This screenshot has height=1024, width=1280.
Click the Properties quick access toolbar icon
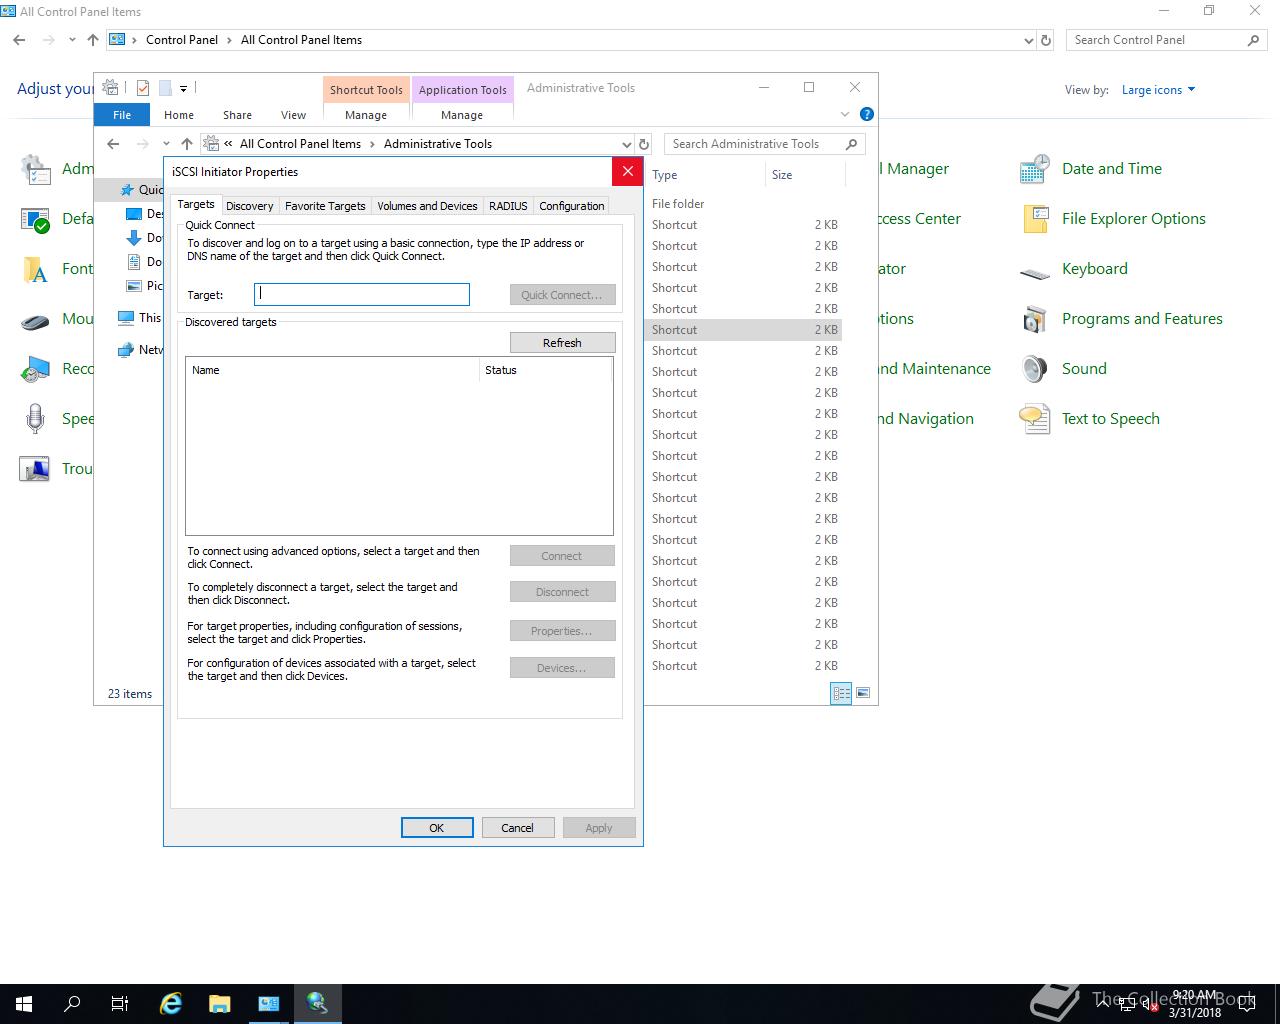point(143,88)
